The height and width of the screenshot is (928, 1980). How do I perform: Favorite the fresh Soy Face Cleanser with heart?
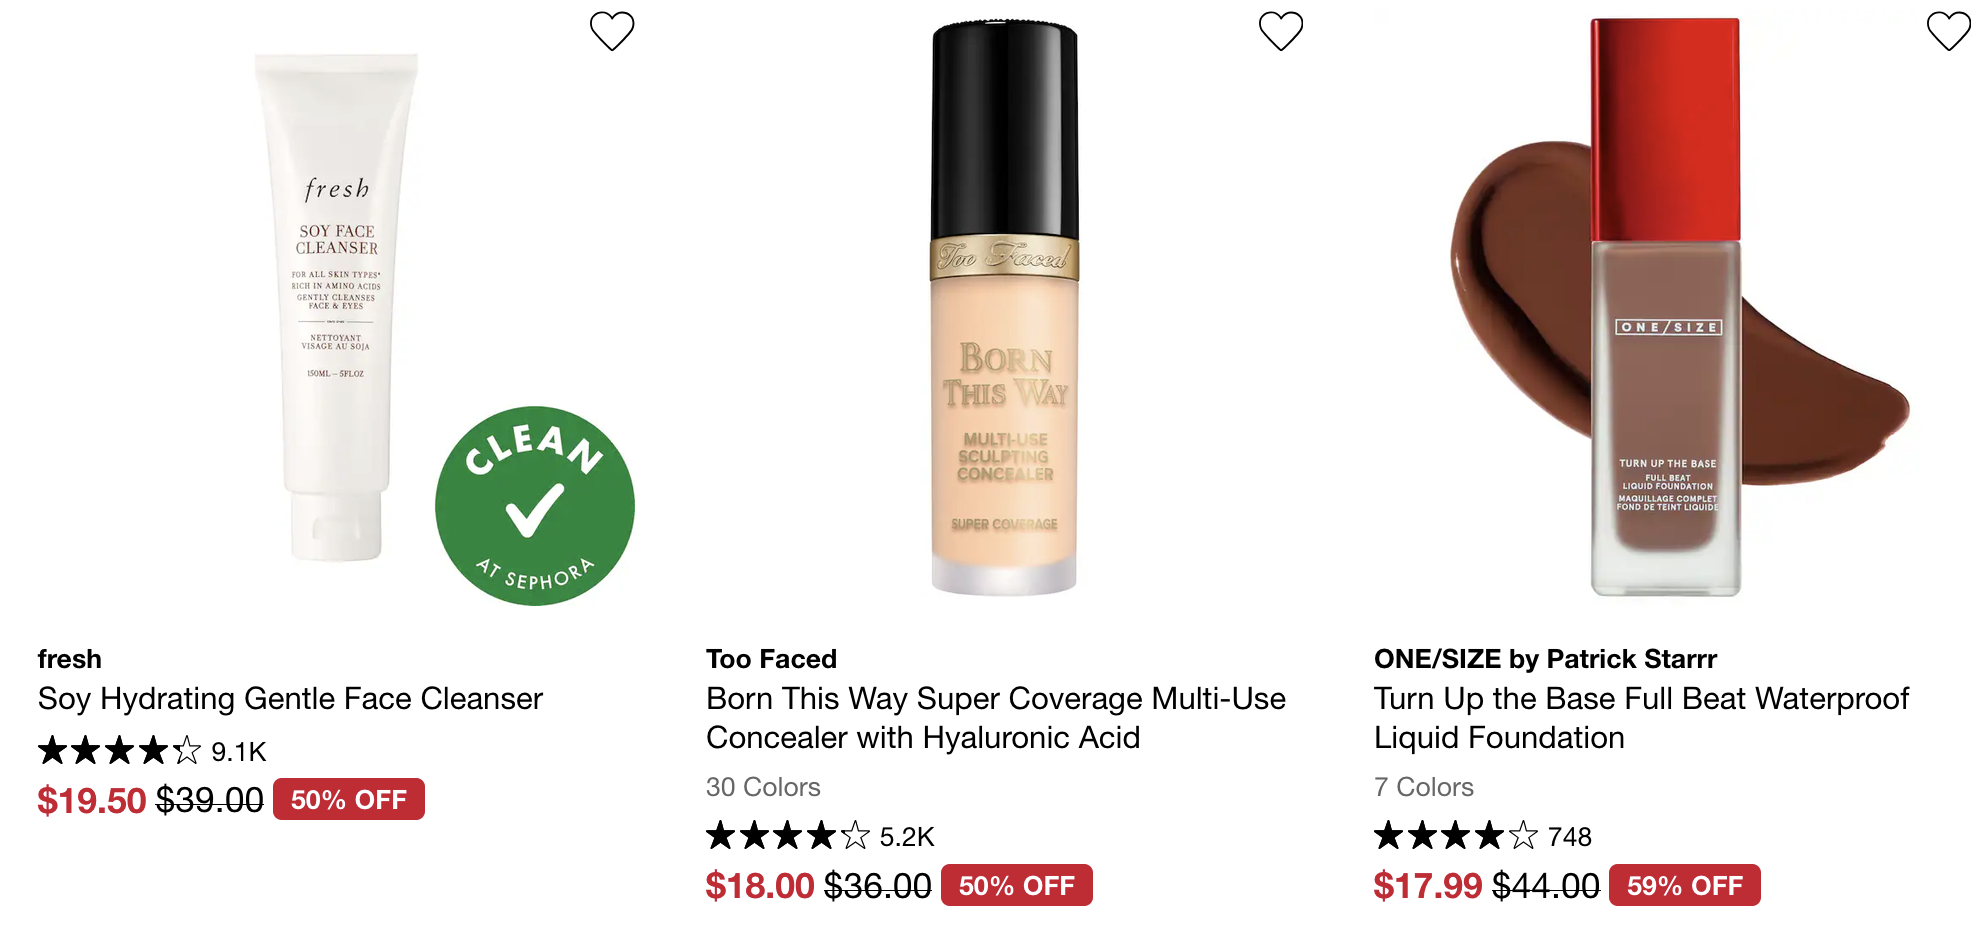point(612,31)
